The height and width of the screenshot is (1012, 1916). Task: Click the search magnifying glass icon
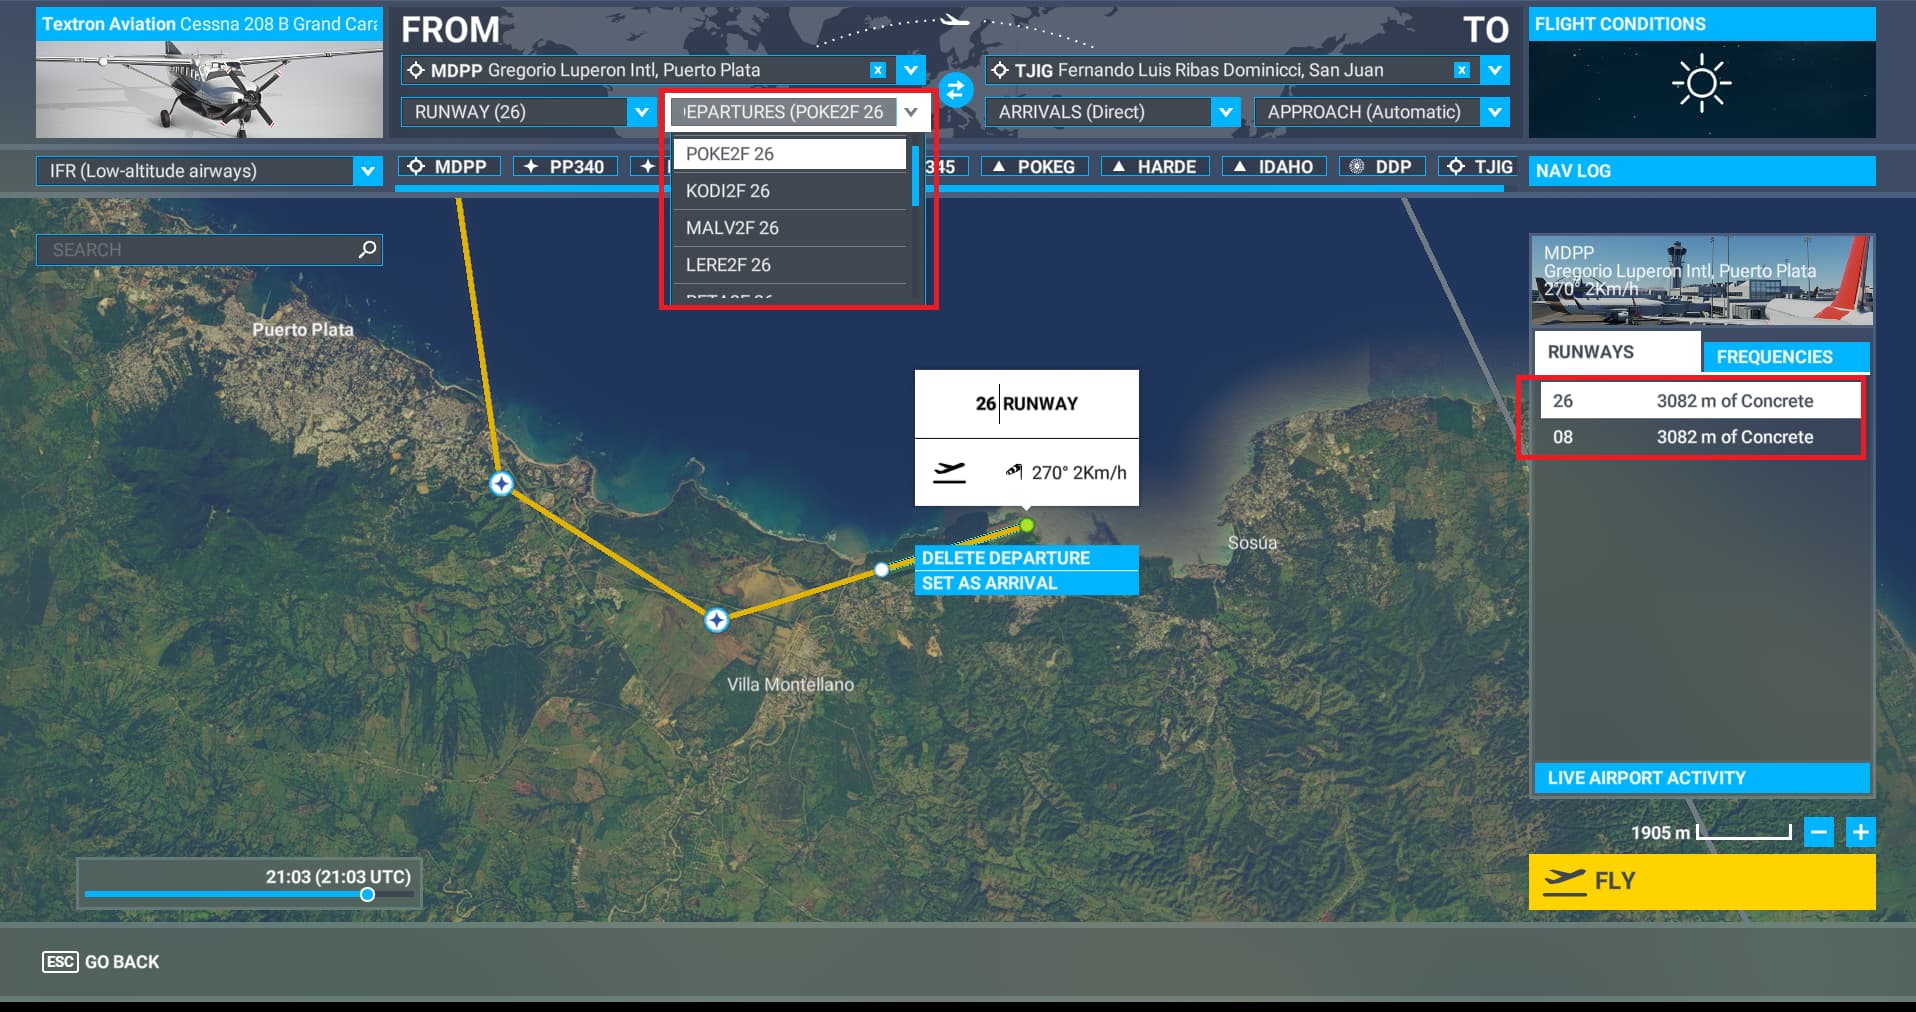point(367,249)
